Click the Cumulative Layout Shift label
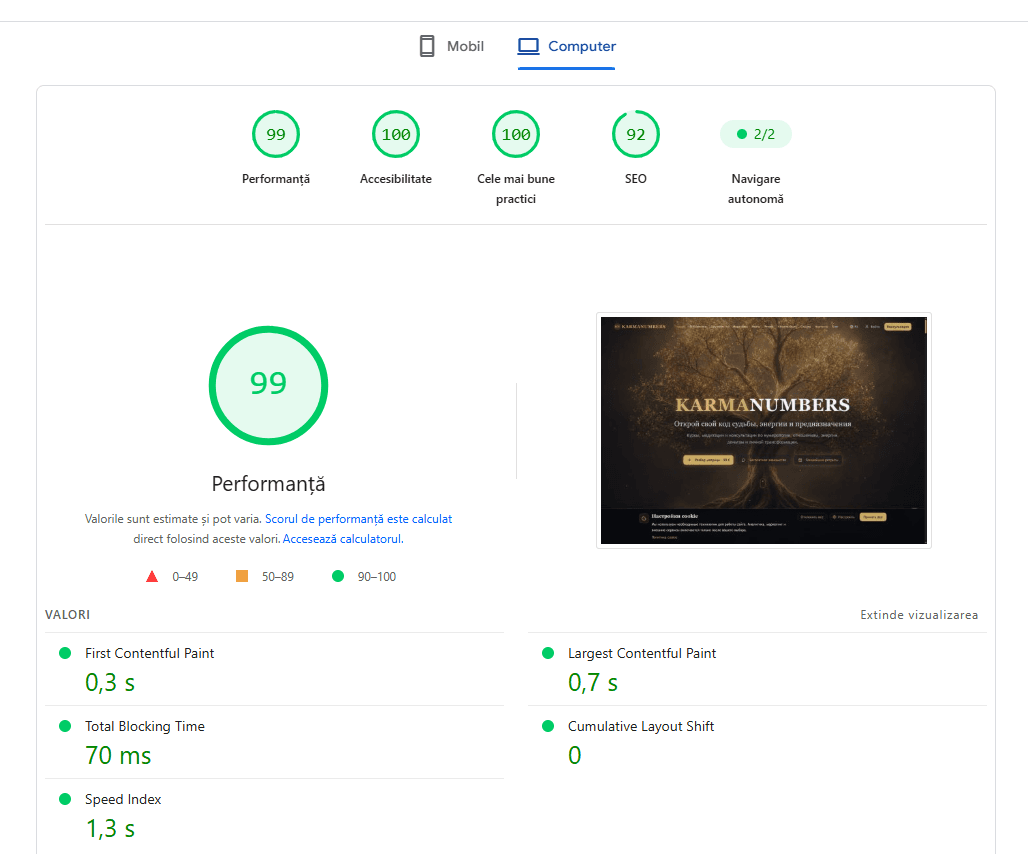The image size is (1028, 854). (x=641, y=726)
